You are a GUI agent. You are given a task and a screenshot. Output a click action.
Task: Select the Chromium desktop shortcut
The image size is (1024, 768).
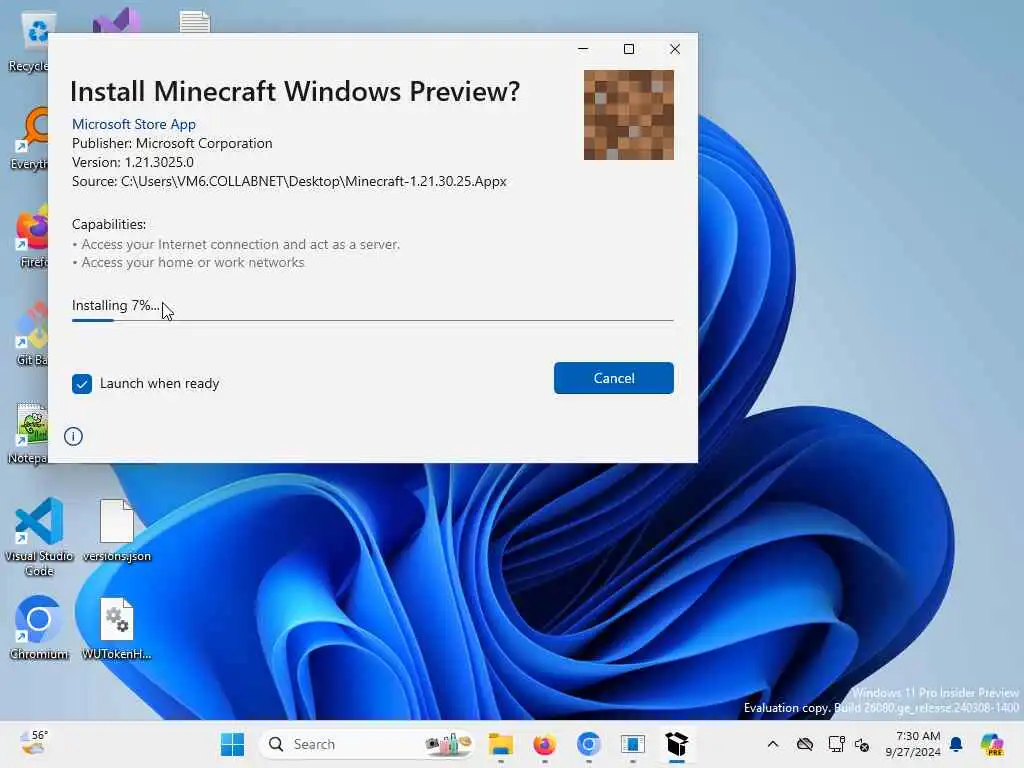pyautogui.click(x=39, y=627)
